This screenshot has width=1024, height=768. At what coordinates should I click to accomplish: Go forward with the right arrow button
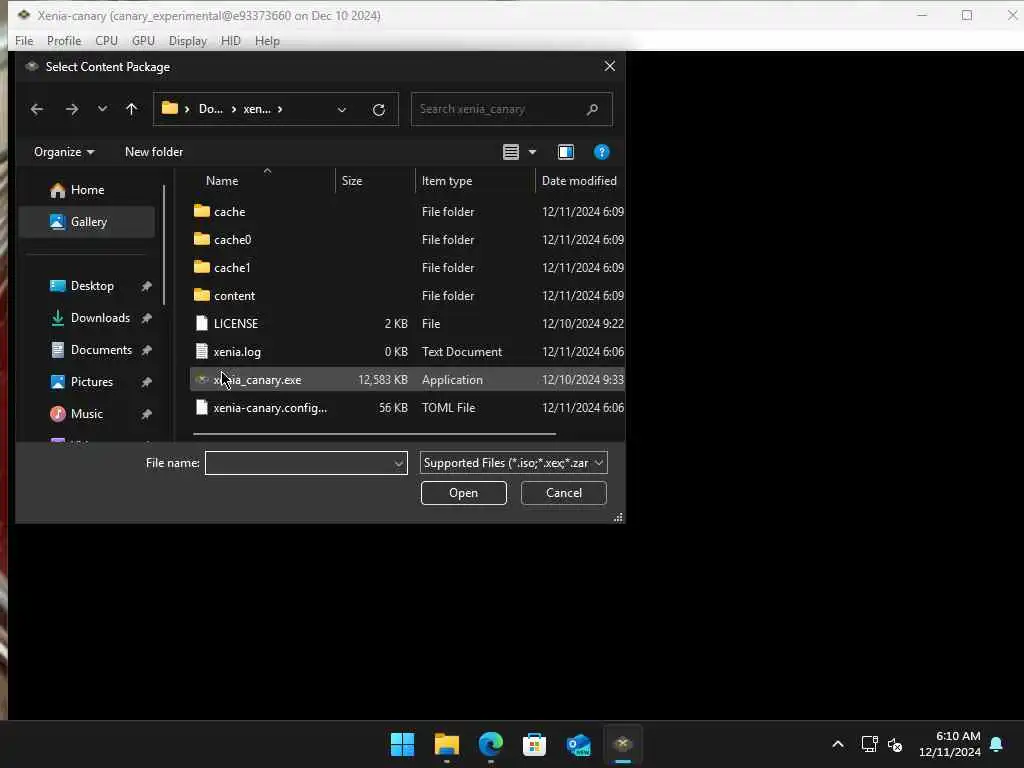click(x=72, y=110)
